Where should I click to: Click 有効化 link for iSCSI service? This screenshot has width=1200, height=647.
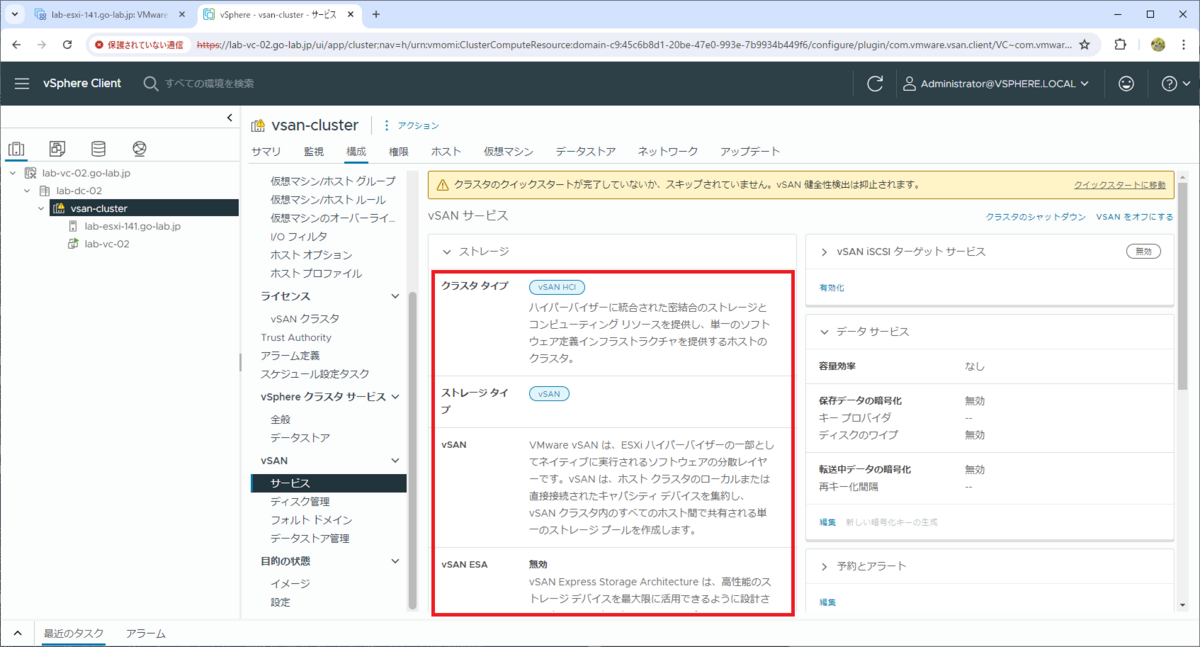832,288
